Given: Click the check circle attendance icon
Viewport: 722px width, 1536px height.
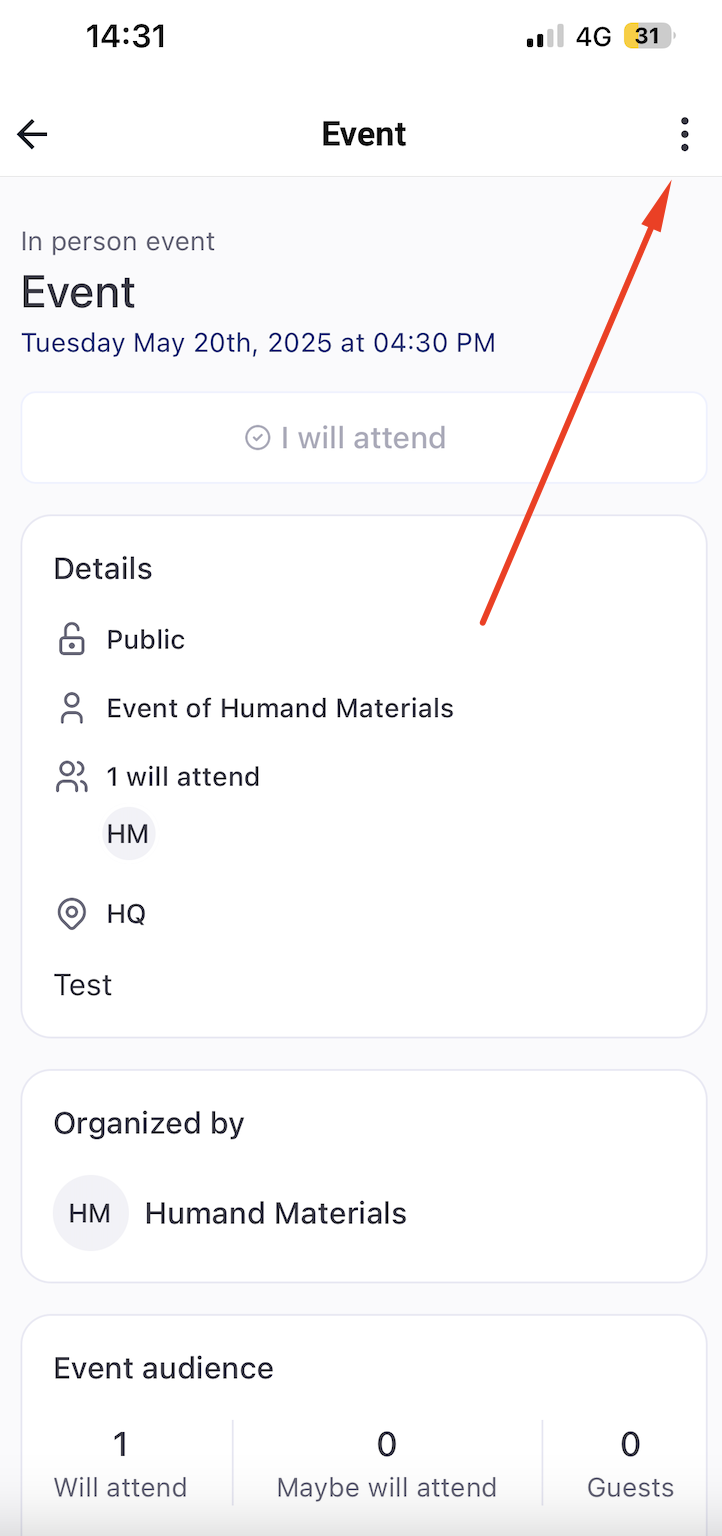Looking at the screenshot, I should click(258, 438).
